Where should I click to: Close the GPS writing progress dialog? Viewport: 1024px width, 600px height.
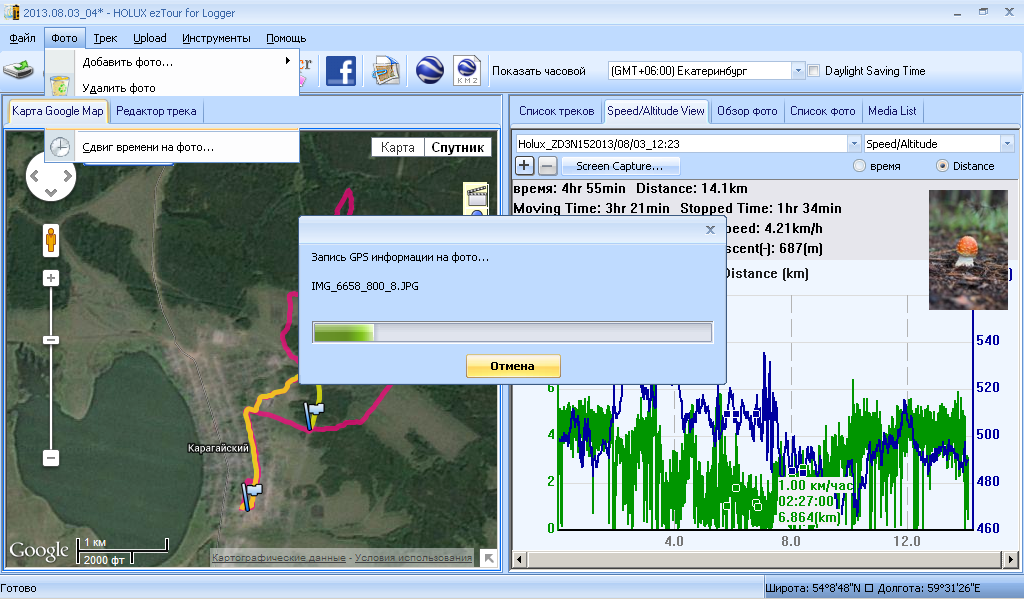point(711,230)
